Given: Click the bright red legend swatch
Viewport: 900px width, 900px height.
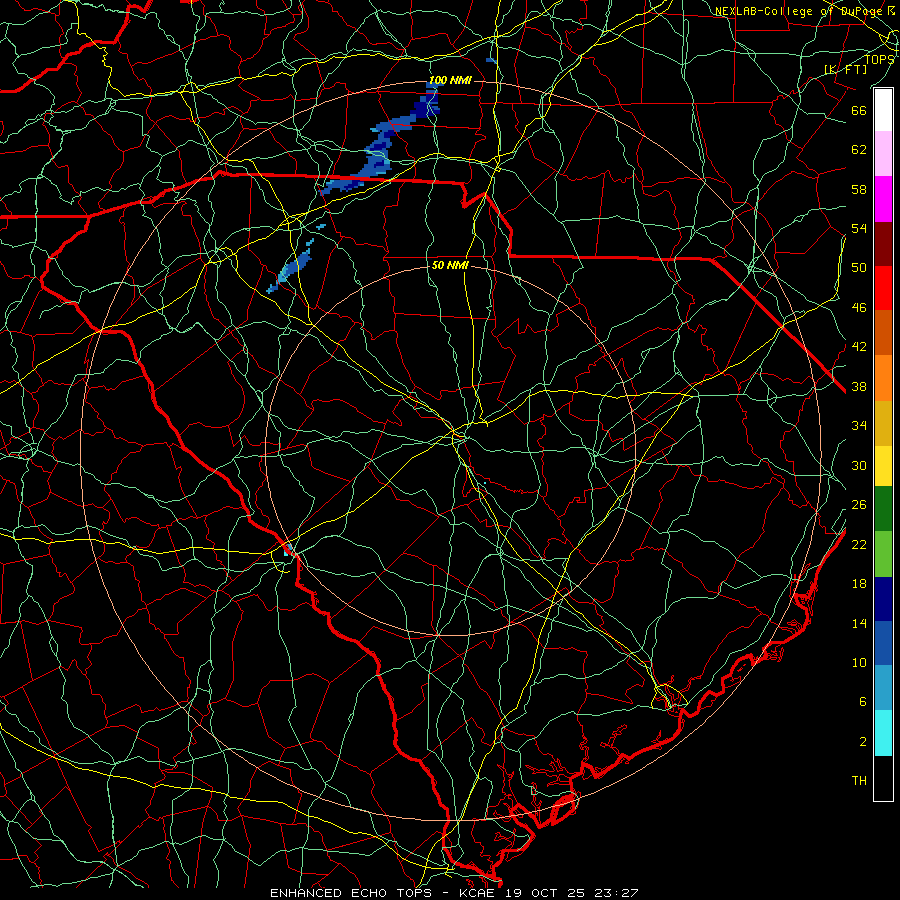Looking at the screenshot, I should (883, 288).
